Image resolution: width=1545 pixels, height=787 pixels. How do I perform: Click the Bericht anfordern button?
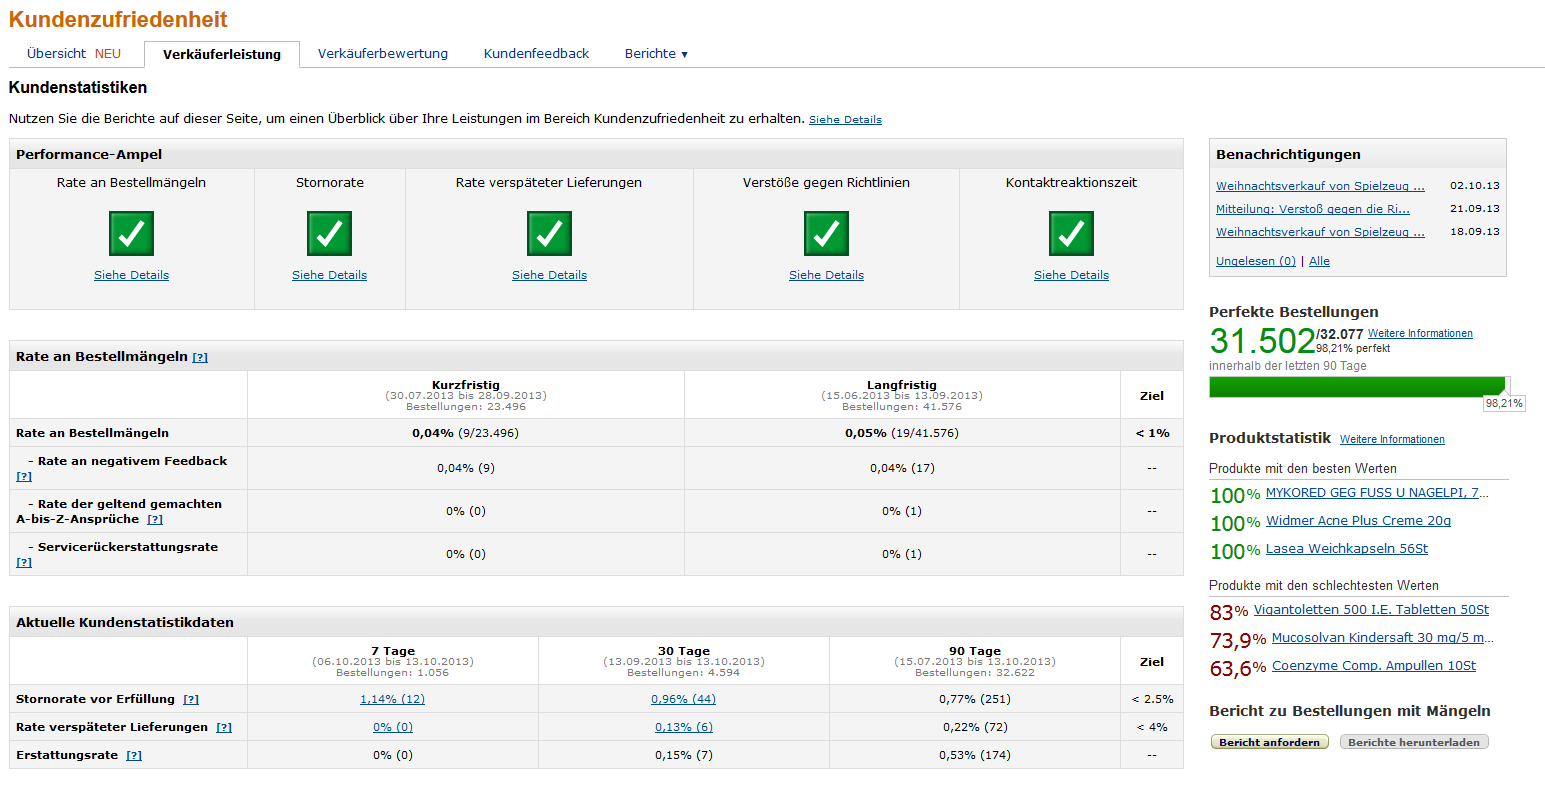pos(1270,742)
